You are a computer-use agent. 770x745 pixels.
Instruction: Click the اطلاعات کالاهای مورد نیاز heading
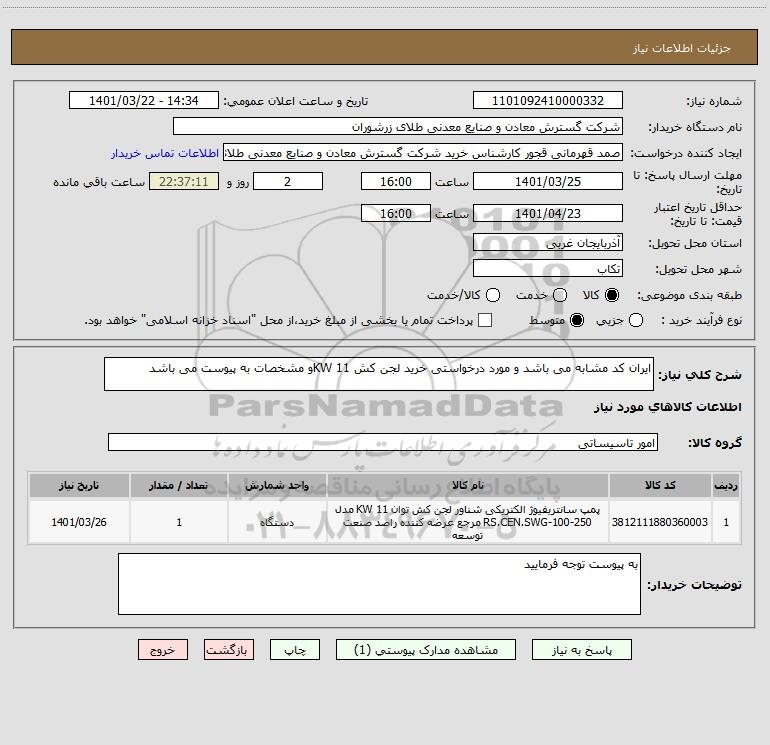(667, 407)
